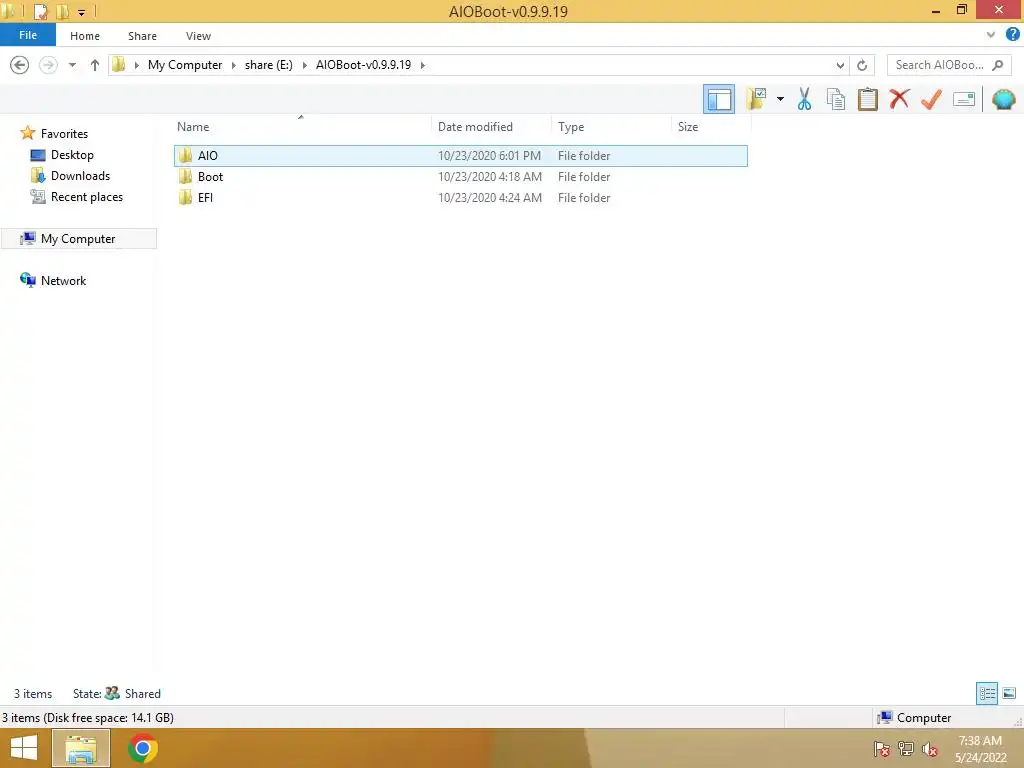
Task: Sort by the Name column header
Action: 193,127
